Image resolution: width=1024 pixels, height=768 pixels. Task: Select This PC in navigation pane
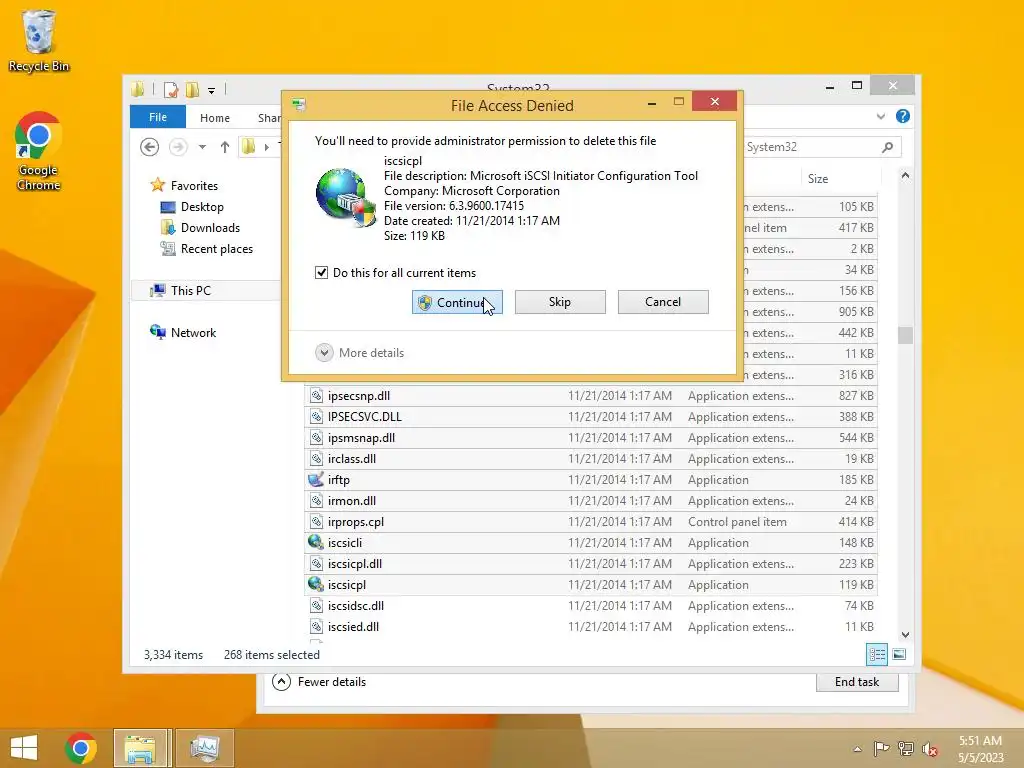click(191, 290)
